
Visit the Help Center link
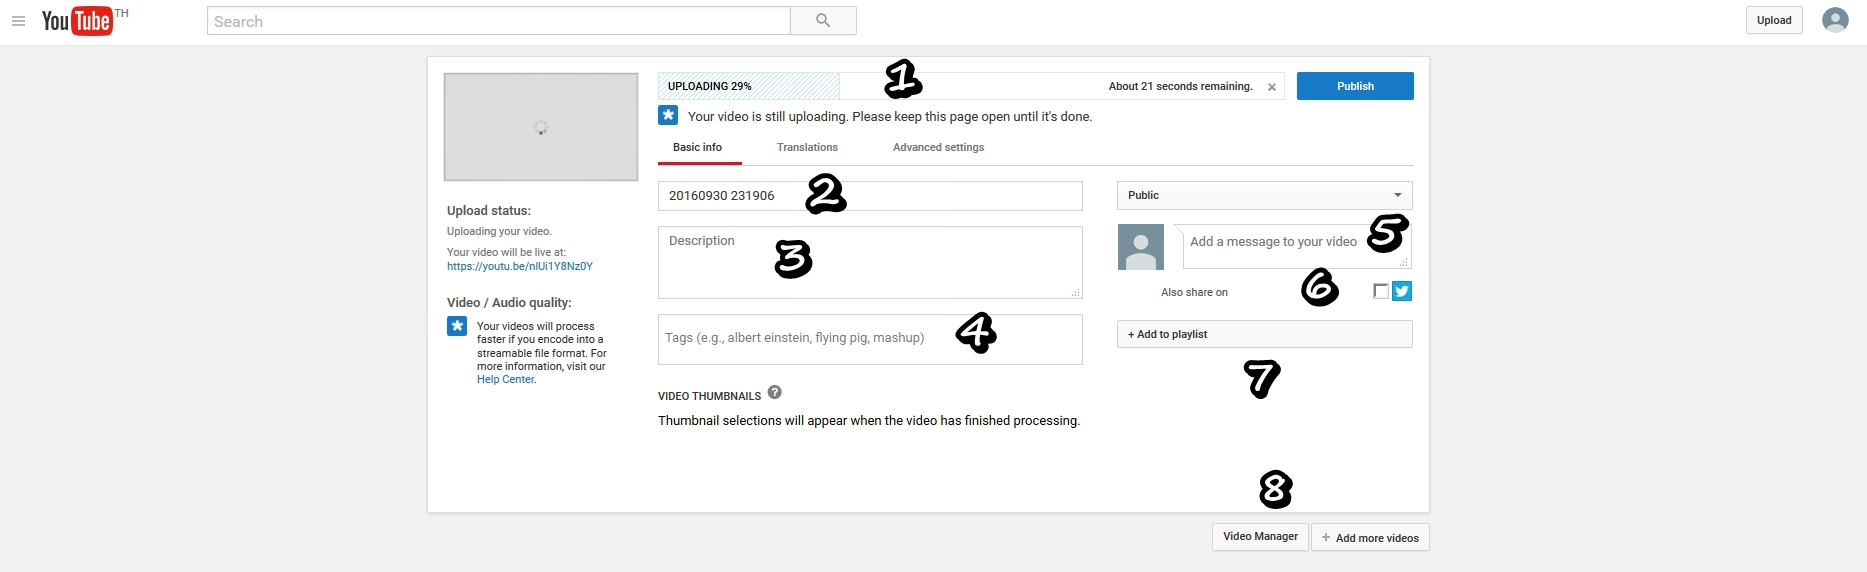(506, 379)
